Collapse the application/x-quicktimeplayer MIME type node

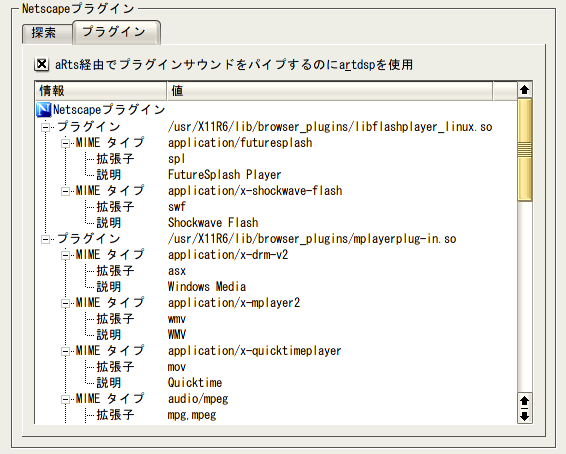click(x=65, y=351)
